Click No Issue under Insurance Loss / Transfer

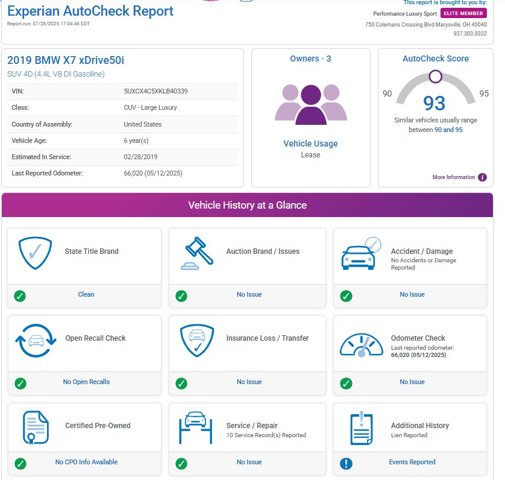click(249, 382)
